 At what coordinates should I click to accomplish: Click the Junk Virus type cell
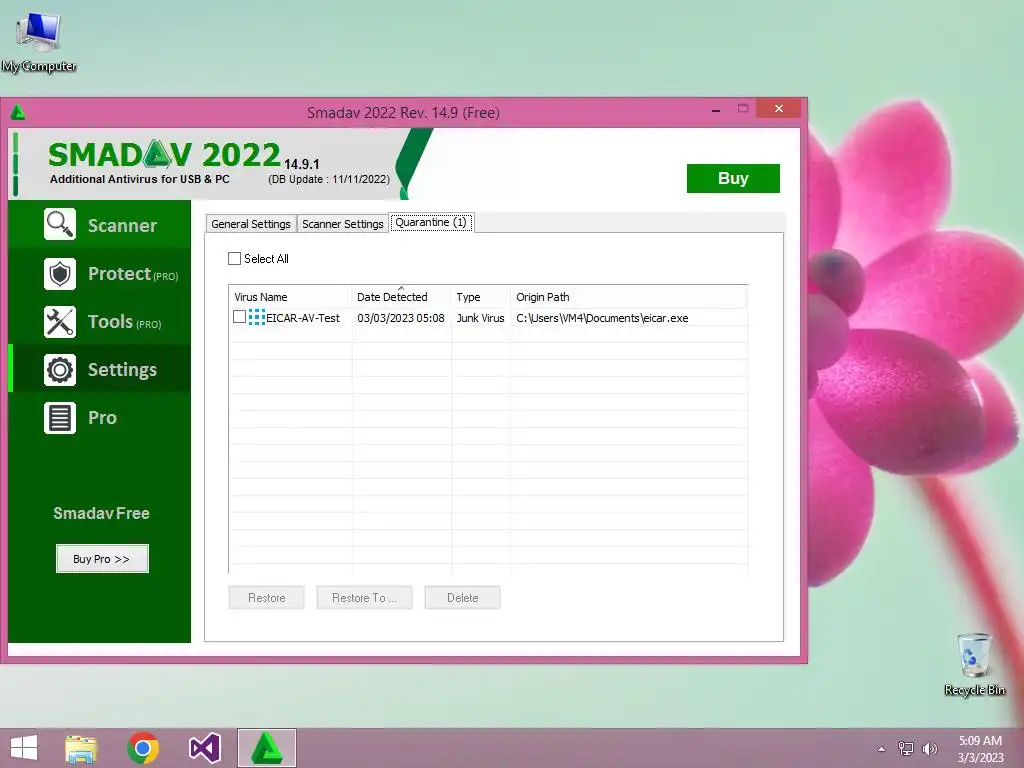[481, 318]
